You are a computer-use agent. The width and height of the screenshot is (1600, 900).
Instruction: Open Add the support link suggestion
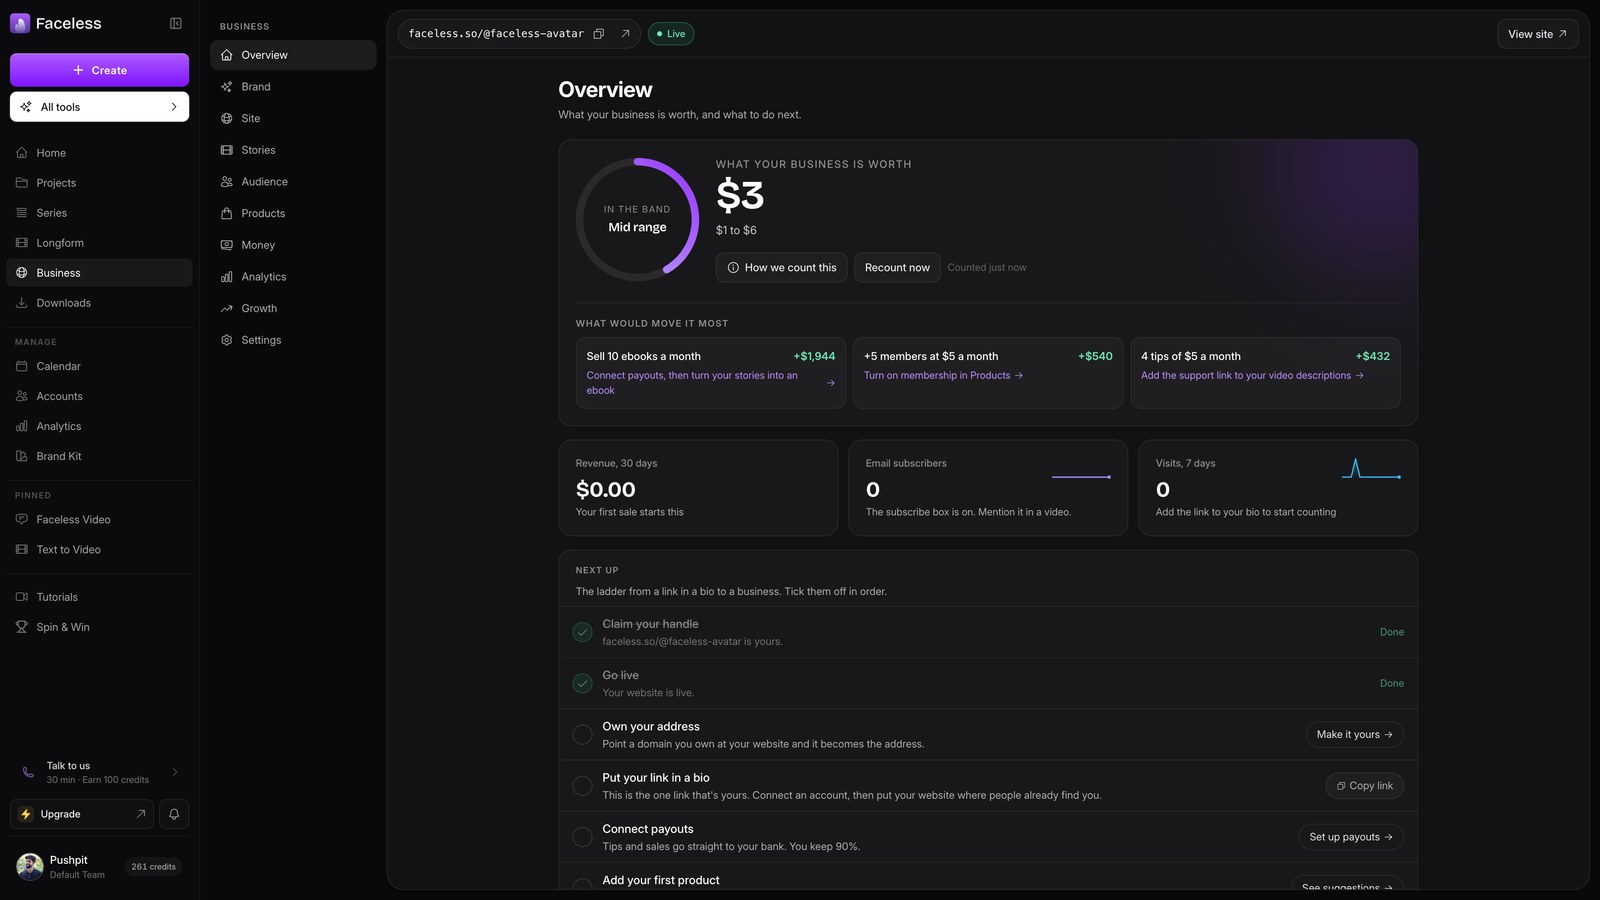click(x=1252, y=376)
